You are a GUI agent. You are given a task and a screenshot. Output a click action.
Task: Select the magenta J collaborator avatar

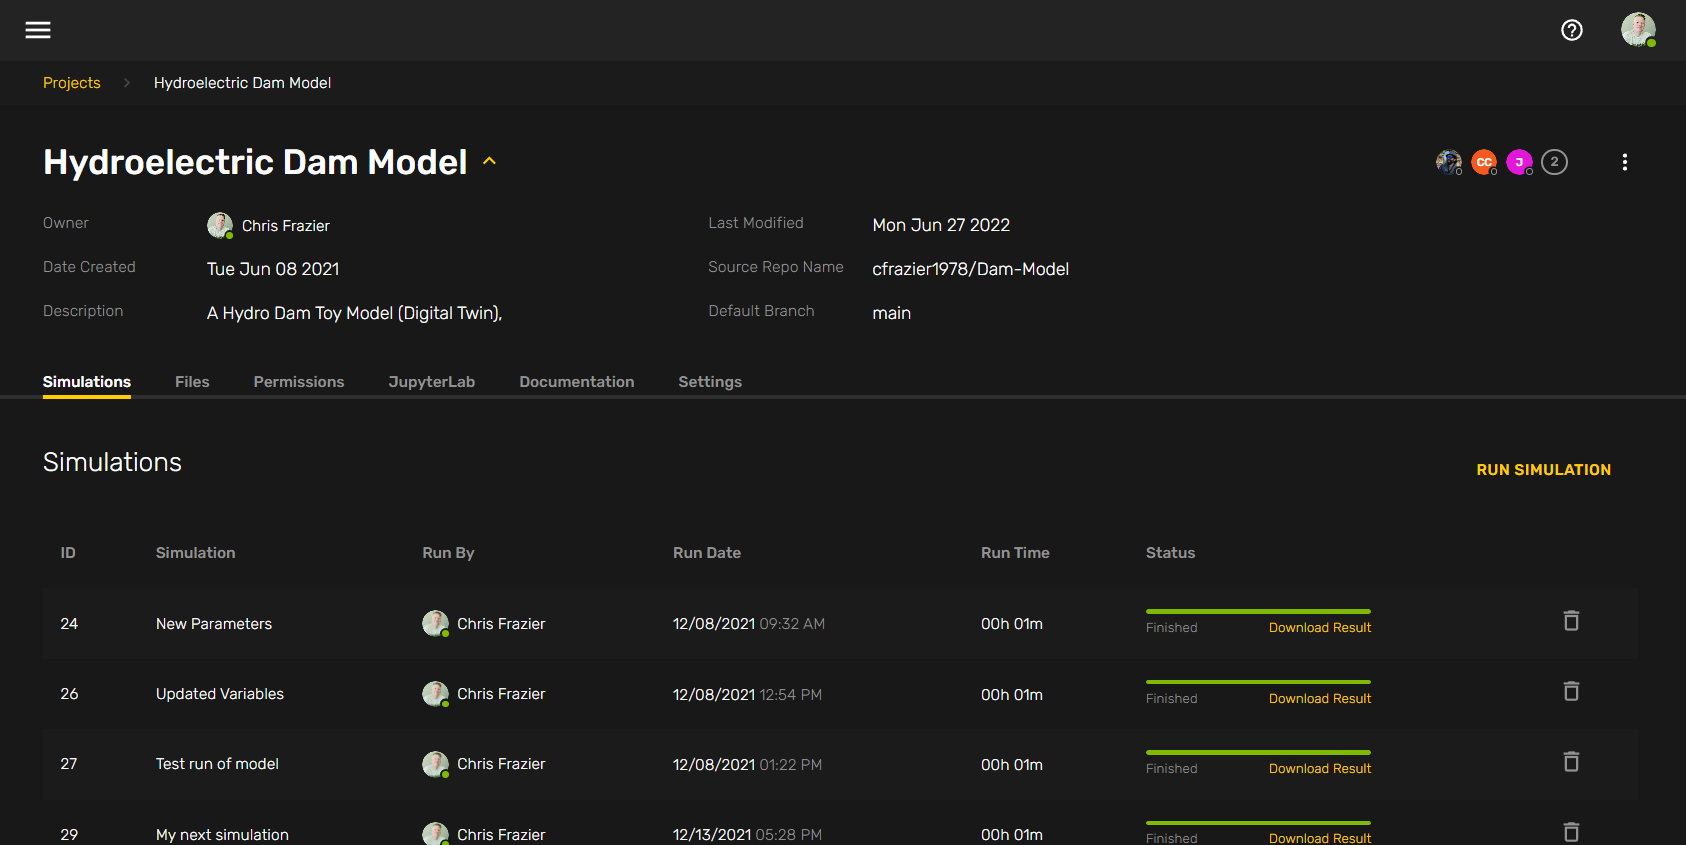click(x=1519, y=162)
